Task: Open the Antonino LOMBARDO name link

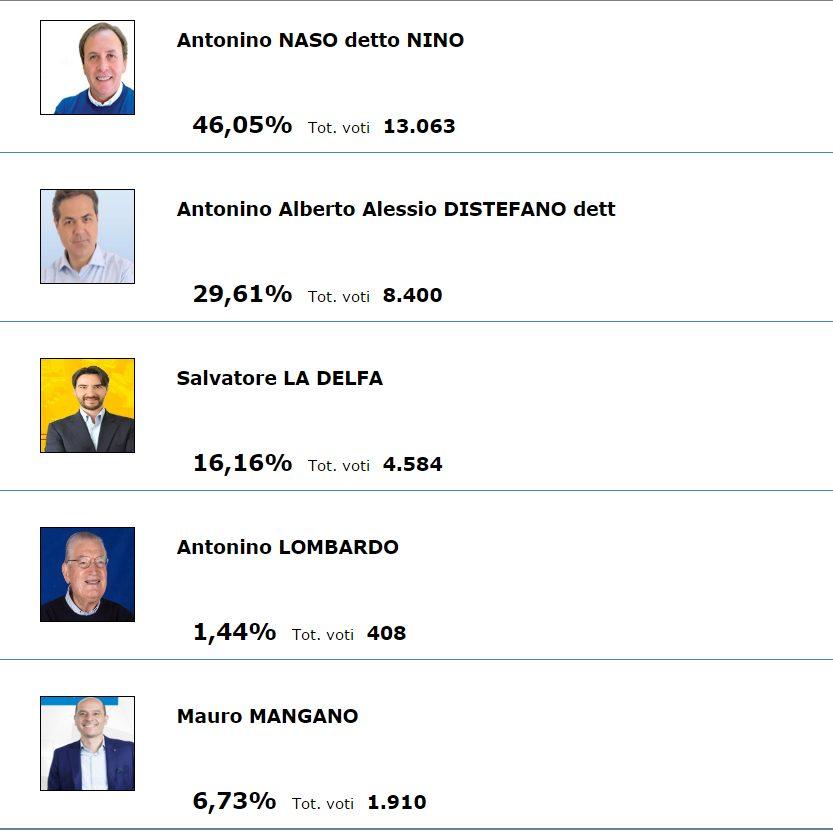Action: [x=288, y=548]
